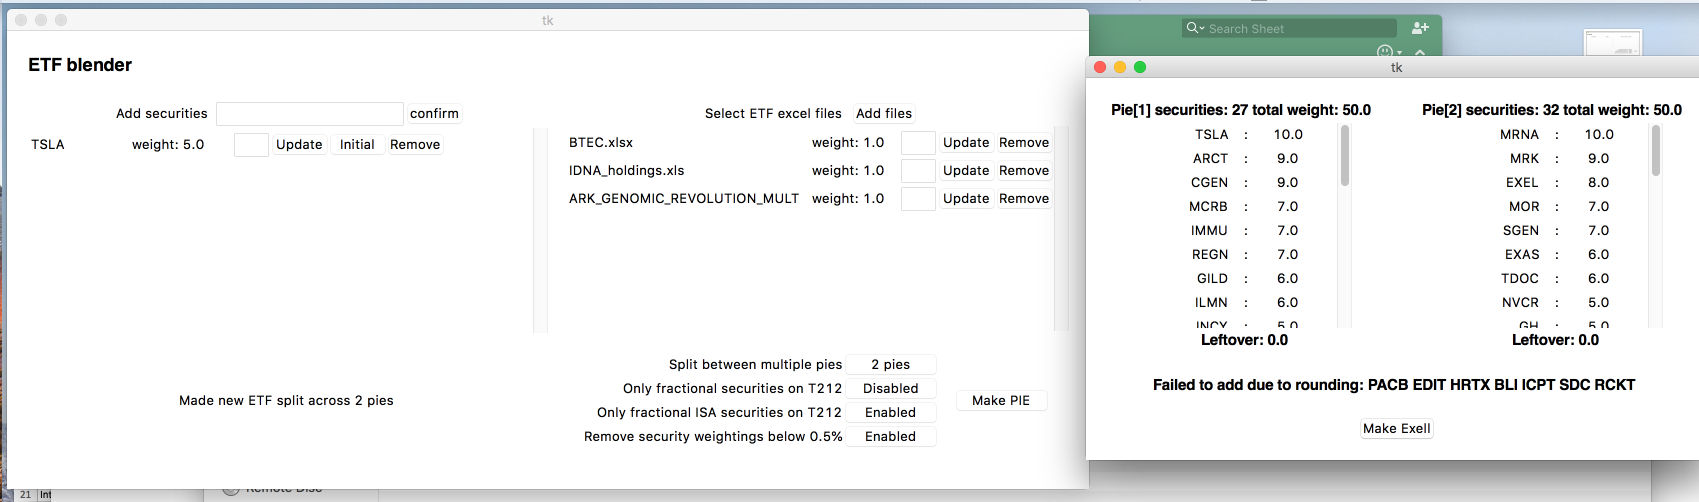Image resolution: width=1699 pixels, height=502 pixels.
Task: Remove the ARK_GENOMIC_REVOLUTION_MULT file
Action: pyautogui.click(x=1024, y=198)
